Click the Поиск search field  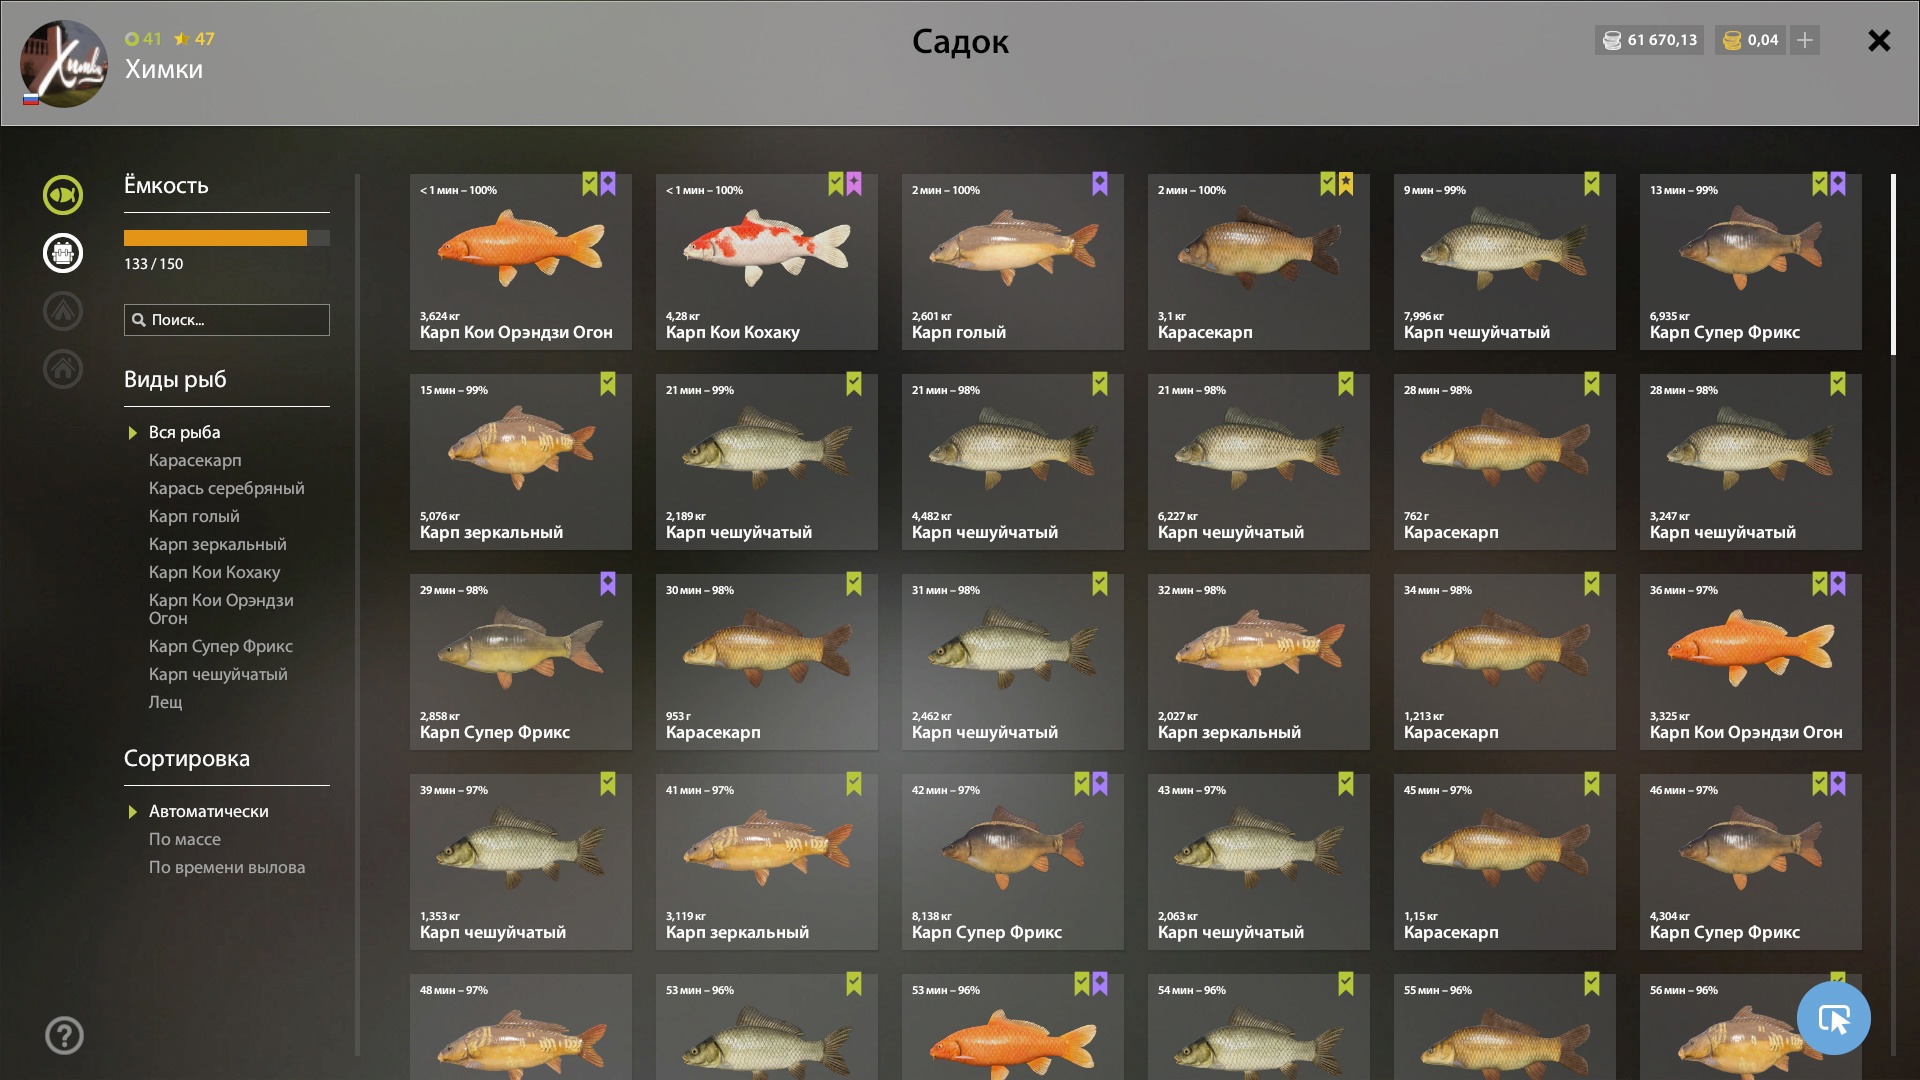[x=227, y=320]
